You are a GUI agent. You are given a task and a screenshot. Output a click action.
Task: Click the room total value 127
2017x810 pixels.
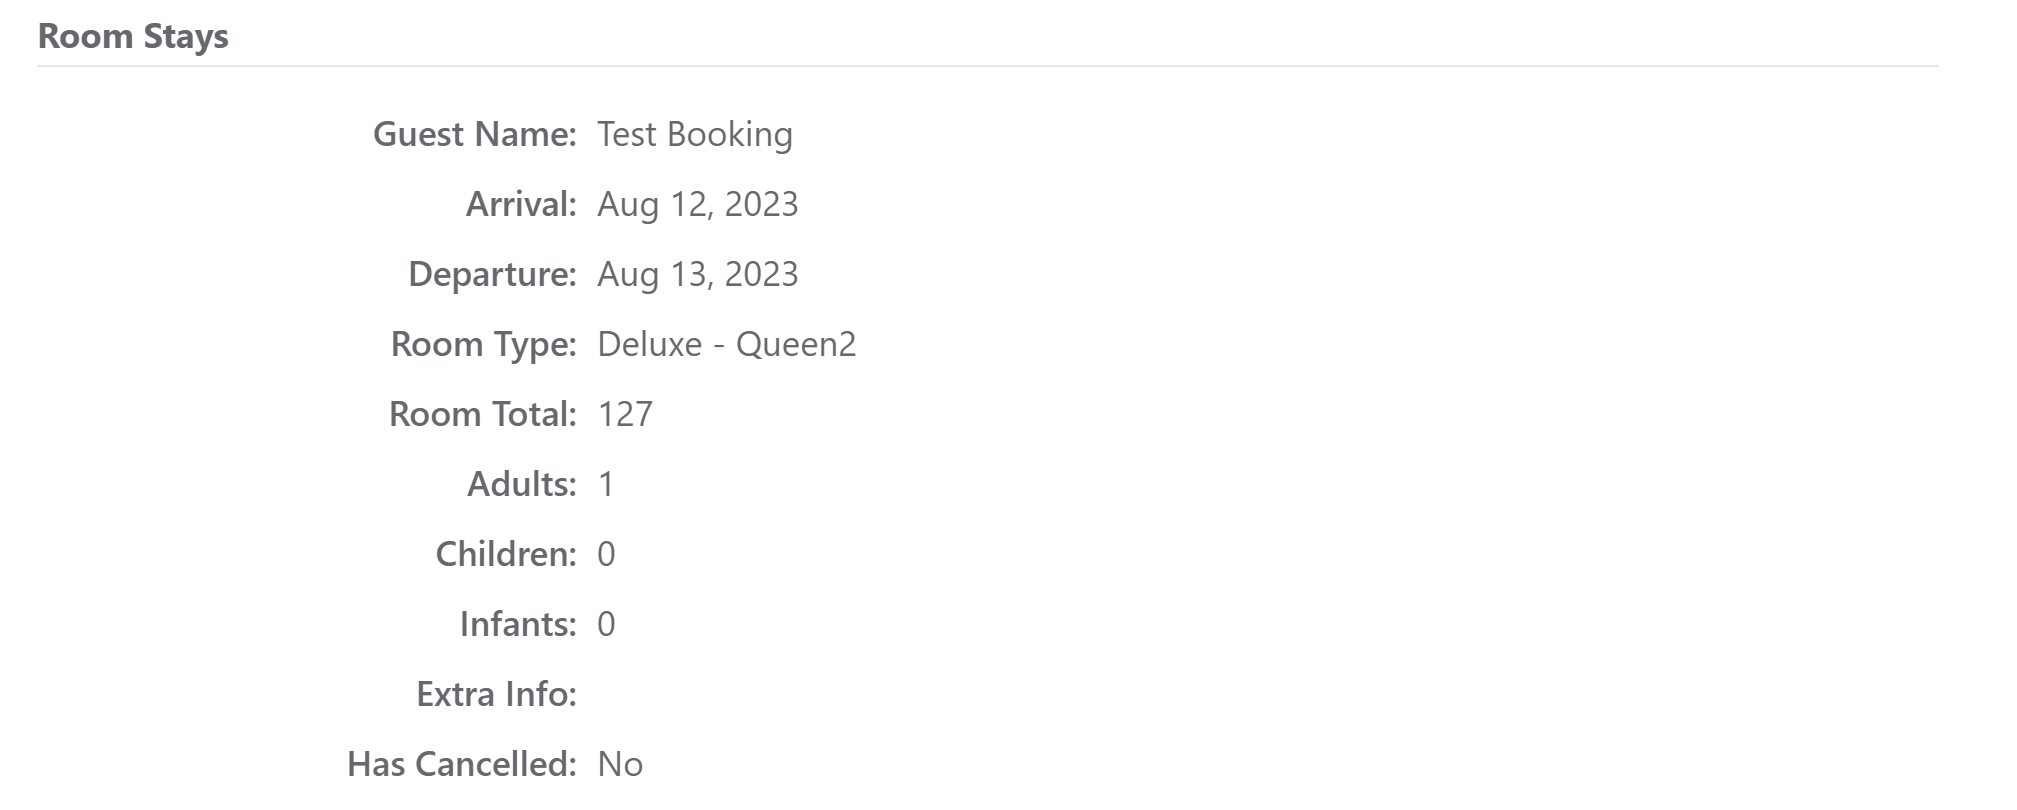(625, 414)
